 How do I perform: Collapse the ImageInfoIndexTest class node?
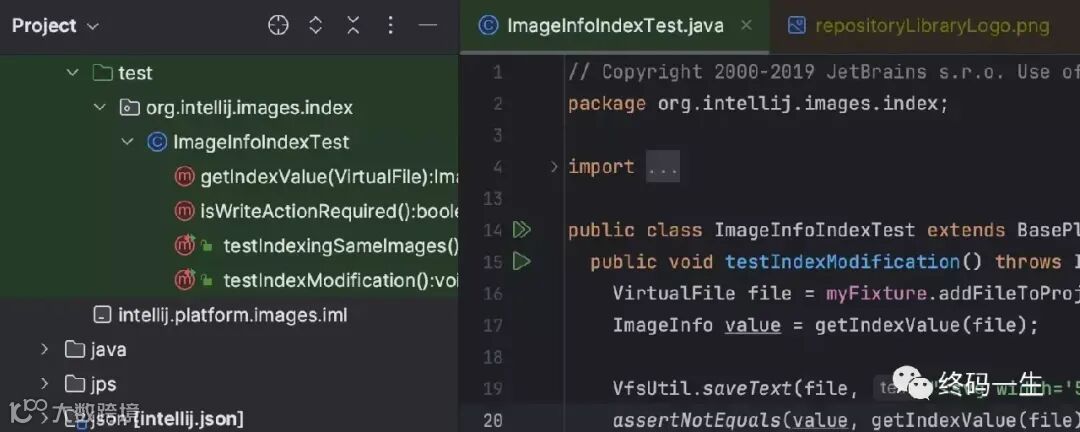(128, 142)
